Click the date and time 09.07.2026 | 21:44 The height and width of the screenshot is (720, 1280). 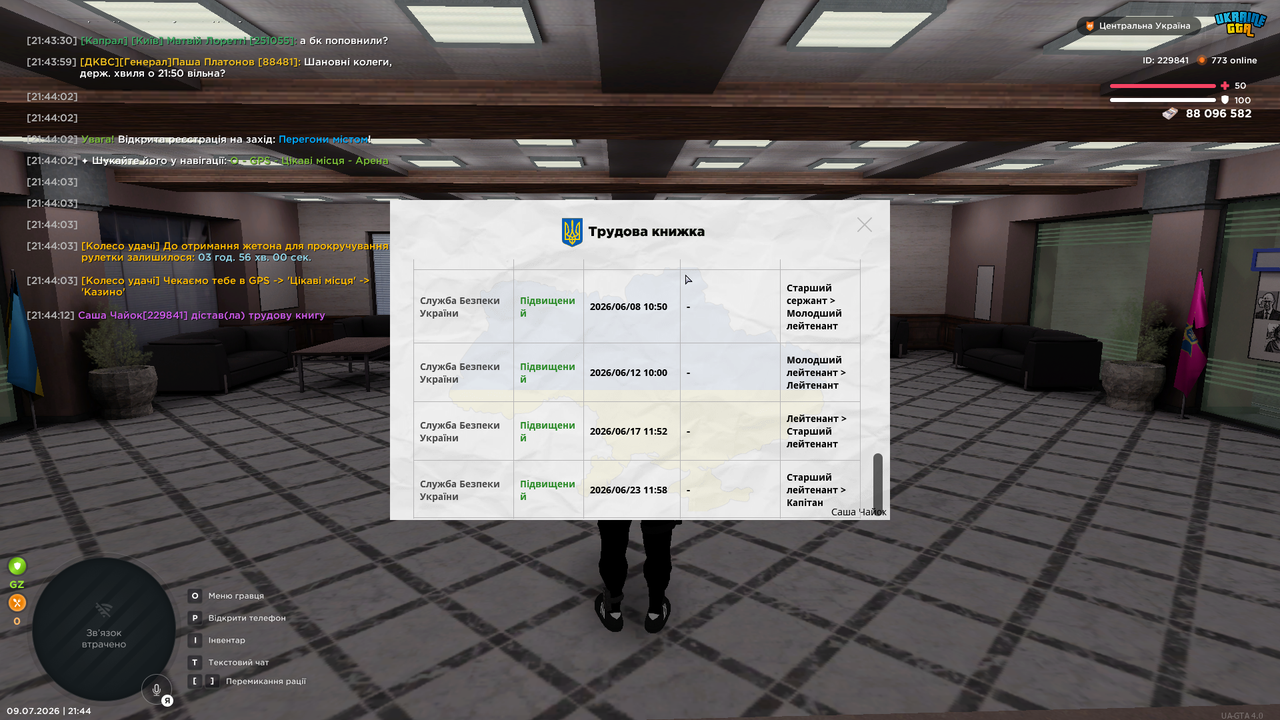coord(49,711)
